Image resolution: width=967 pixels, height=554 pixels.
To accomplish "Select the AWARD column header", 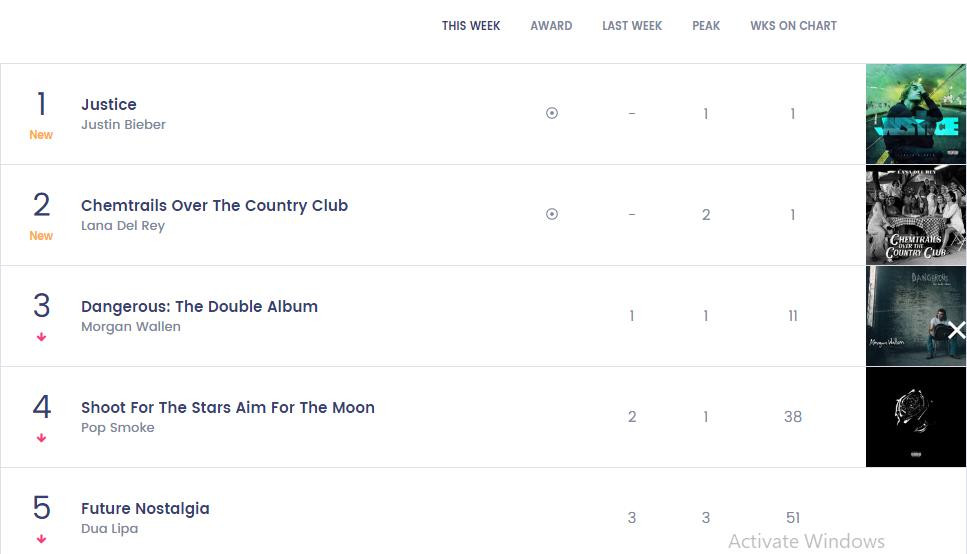I will click(x=551, y=26).
